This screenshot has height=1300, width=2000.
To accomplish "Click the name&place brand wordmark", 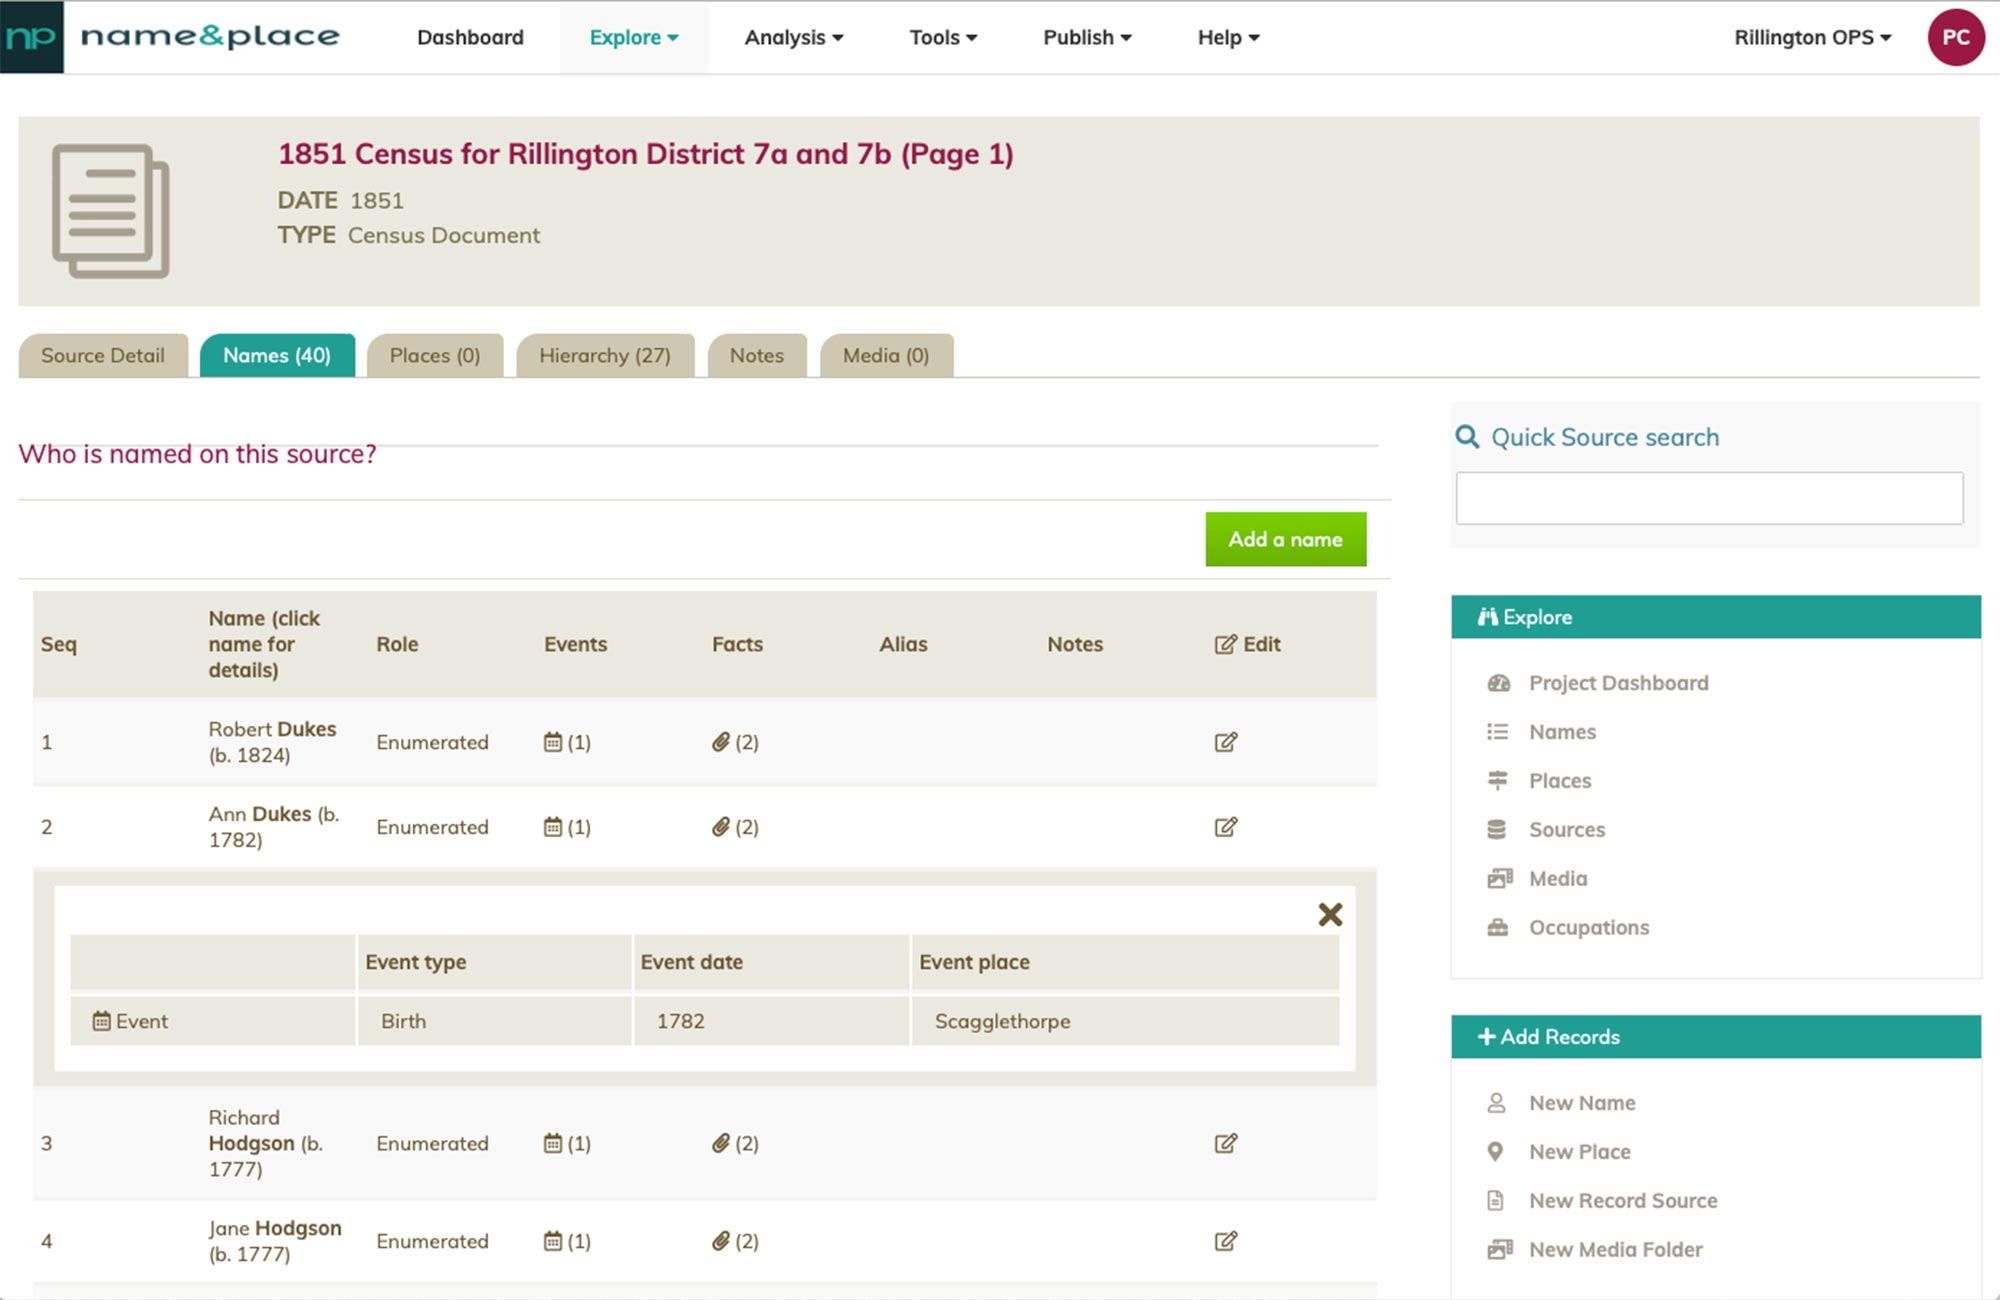I will [210, 37].
